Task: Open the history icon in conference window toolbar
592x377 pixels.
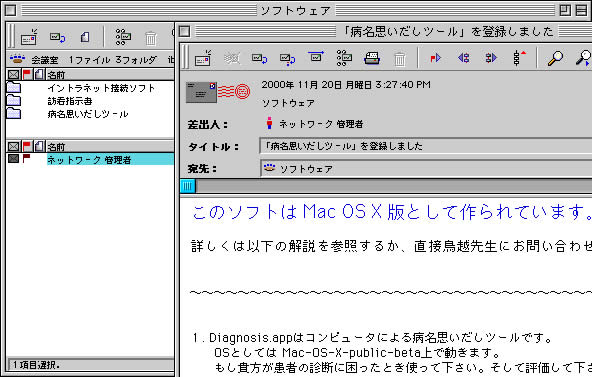Action: 123,37
